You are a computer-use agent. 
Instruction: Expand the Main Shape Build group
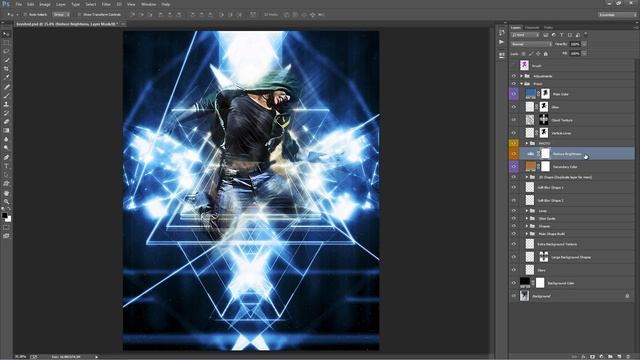[x=527, y=234]
